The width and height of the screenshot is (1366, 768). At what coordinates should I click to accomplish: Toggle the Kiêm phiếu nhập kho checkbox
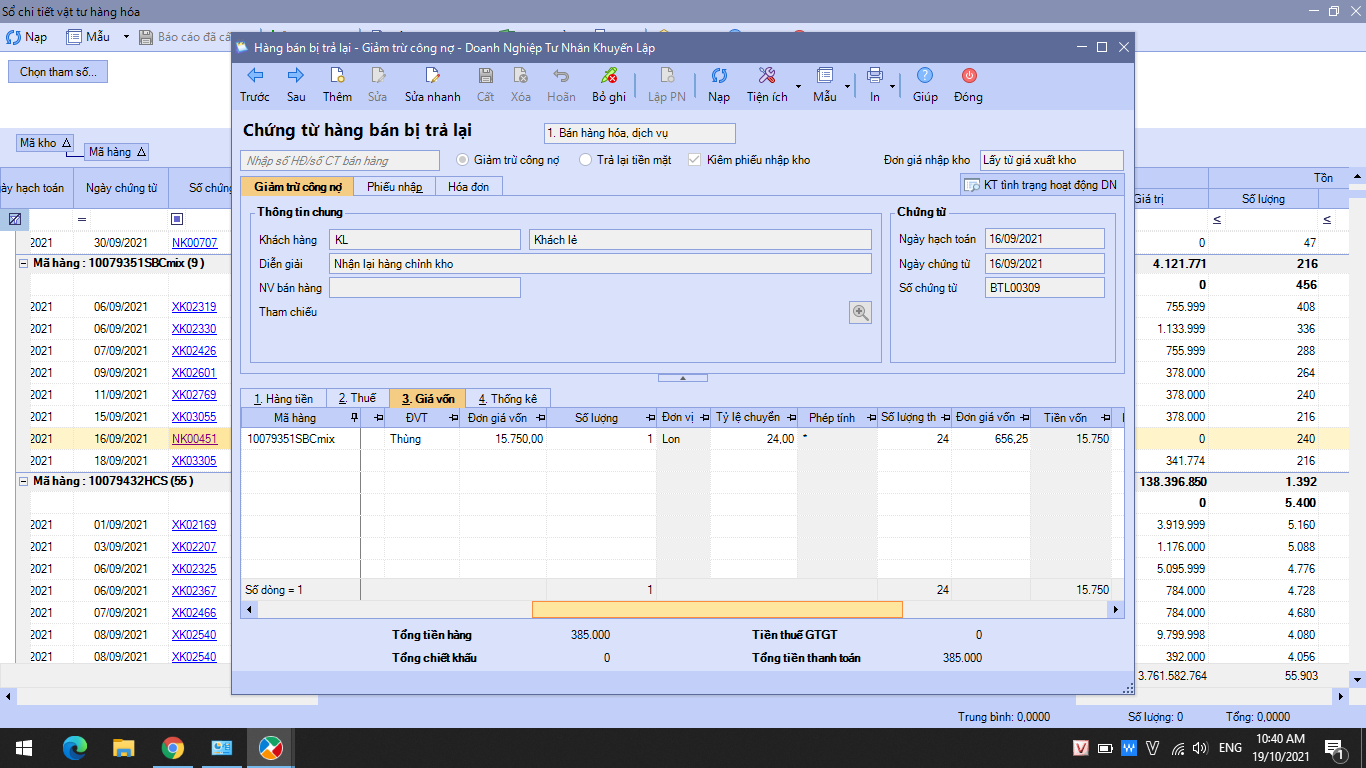click(x=695, y=160)
